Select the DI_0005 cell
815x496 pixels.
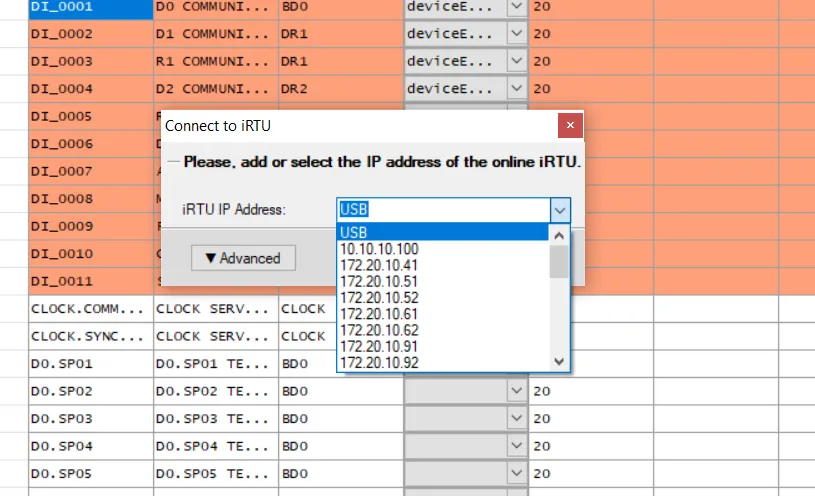point(91,116)
